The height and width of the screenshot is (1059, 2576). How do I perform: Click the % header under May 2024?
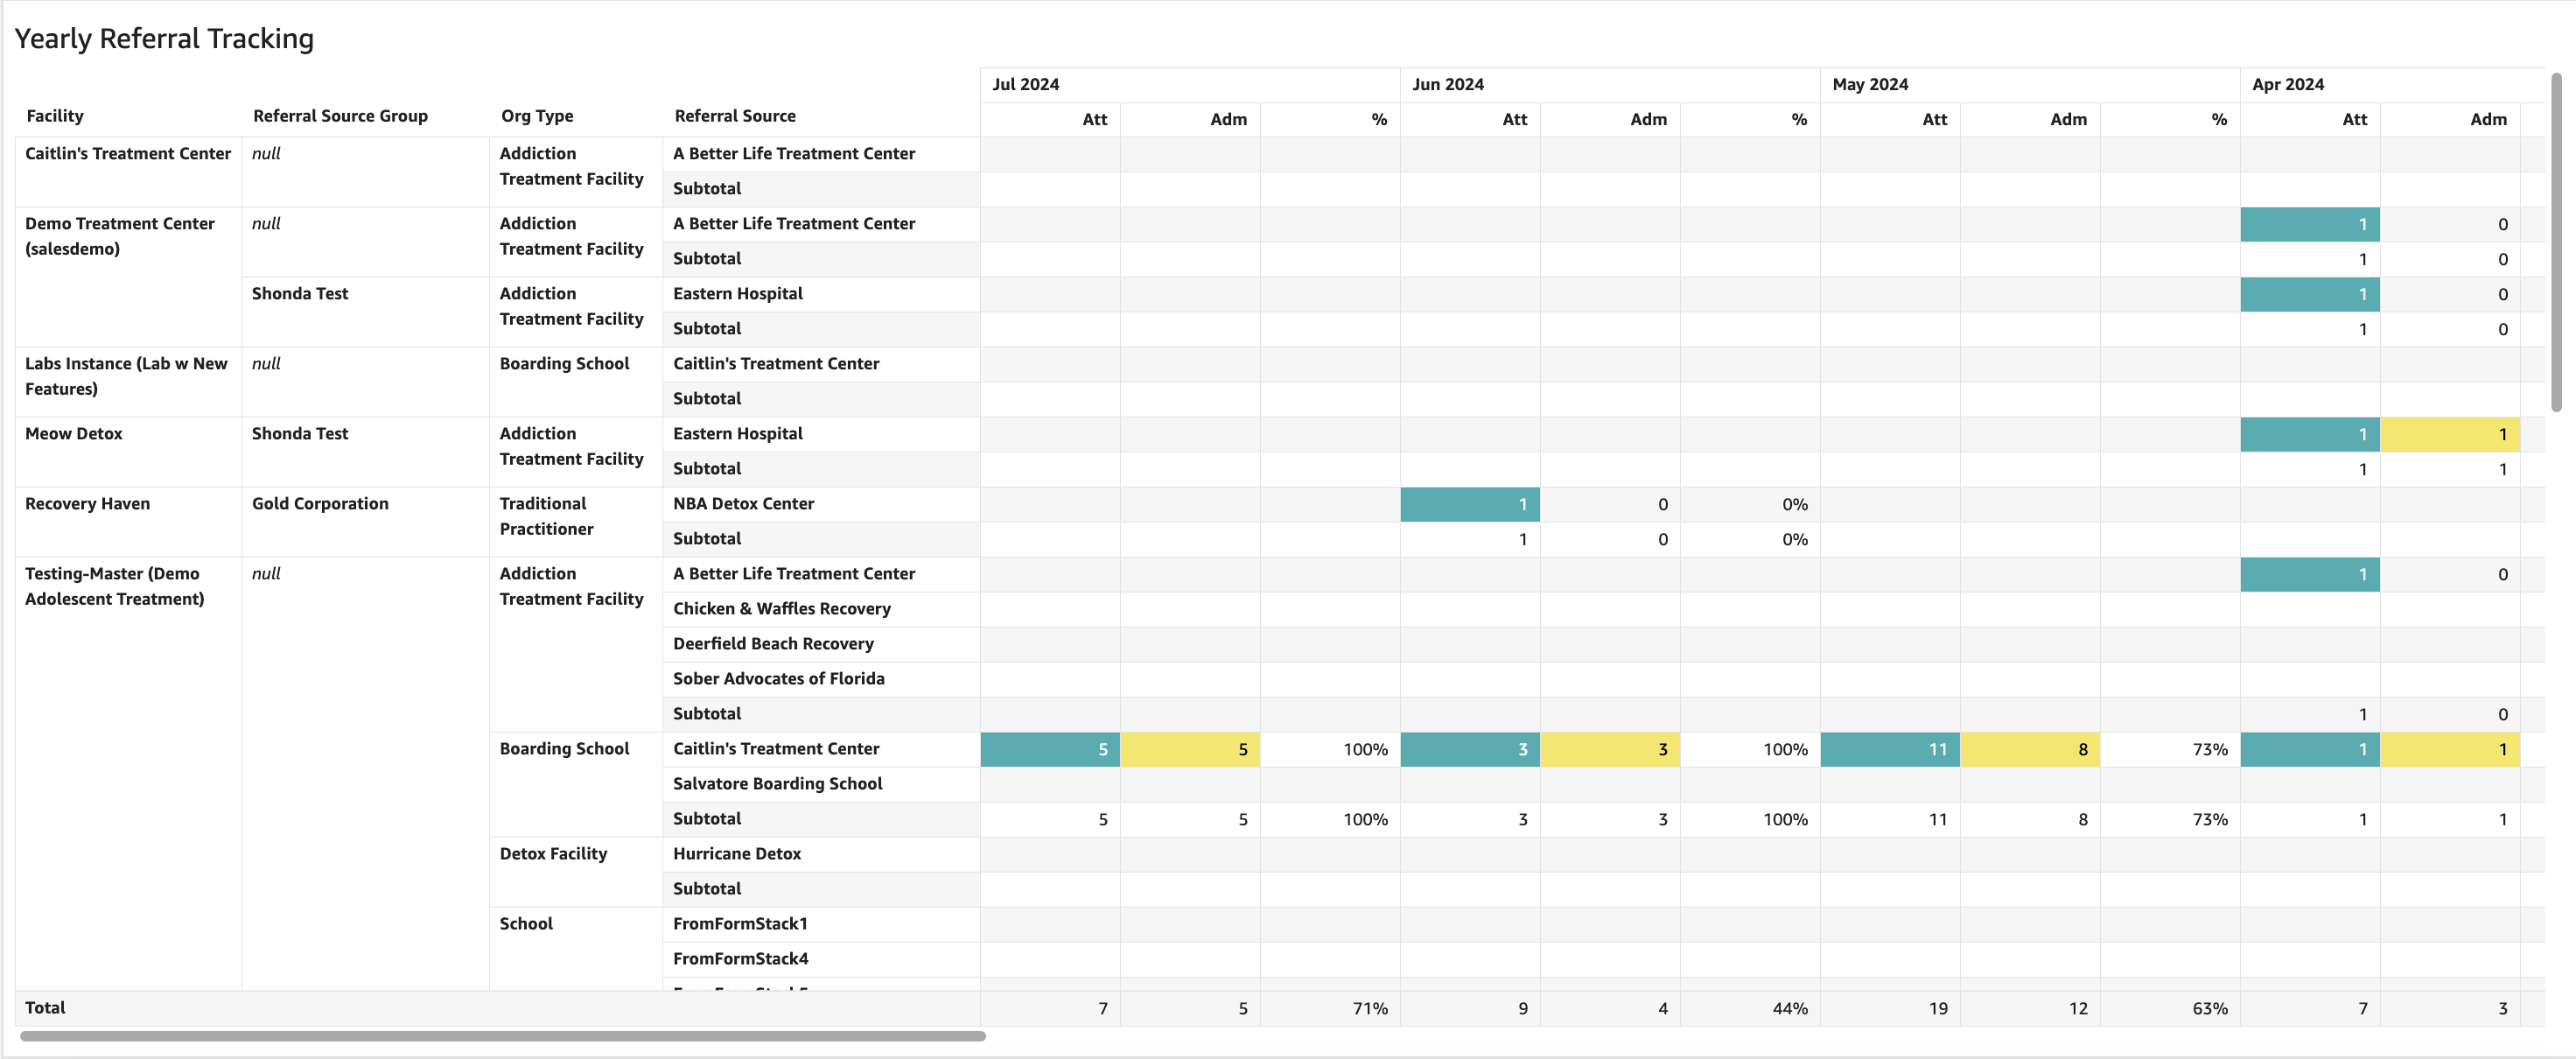click(x=2218, y=120)
